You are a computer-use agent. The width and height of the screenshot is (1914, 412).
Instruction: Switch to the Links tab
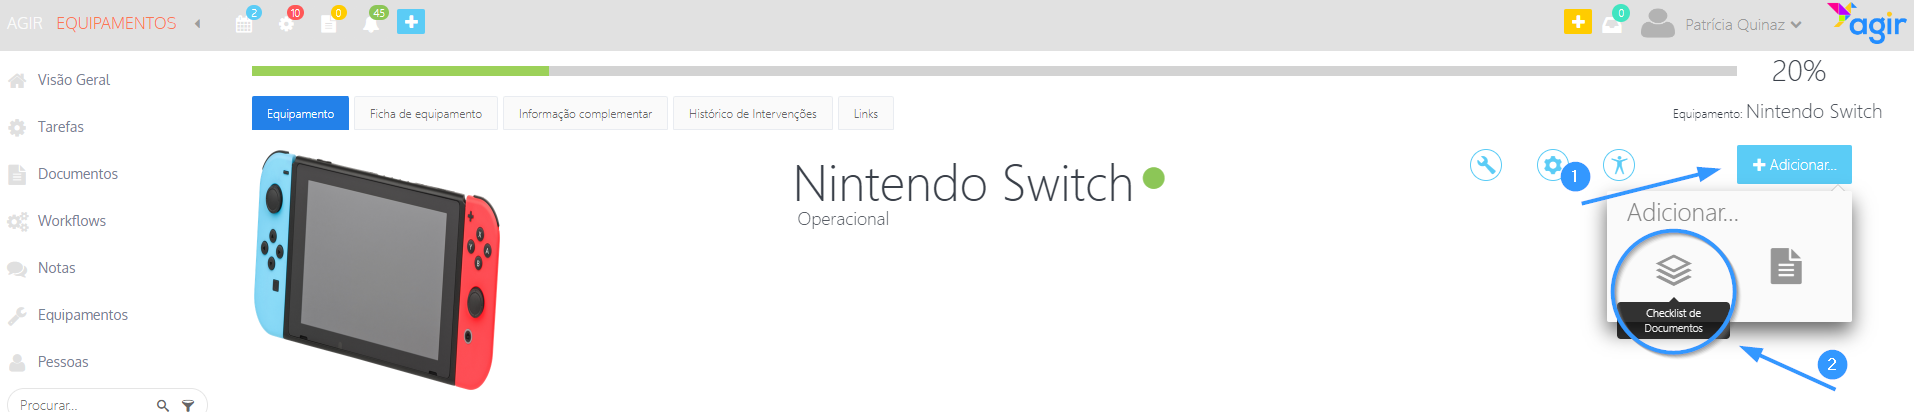tap(866, 113)
